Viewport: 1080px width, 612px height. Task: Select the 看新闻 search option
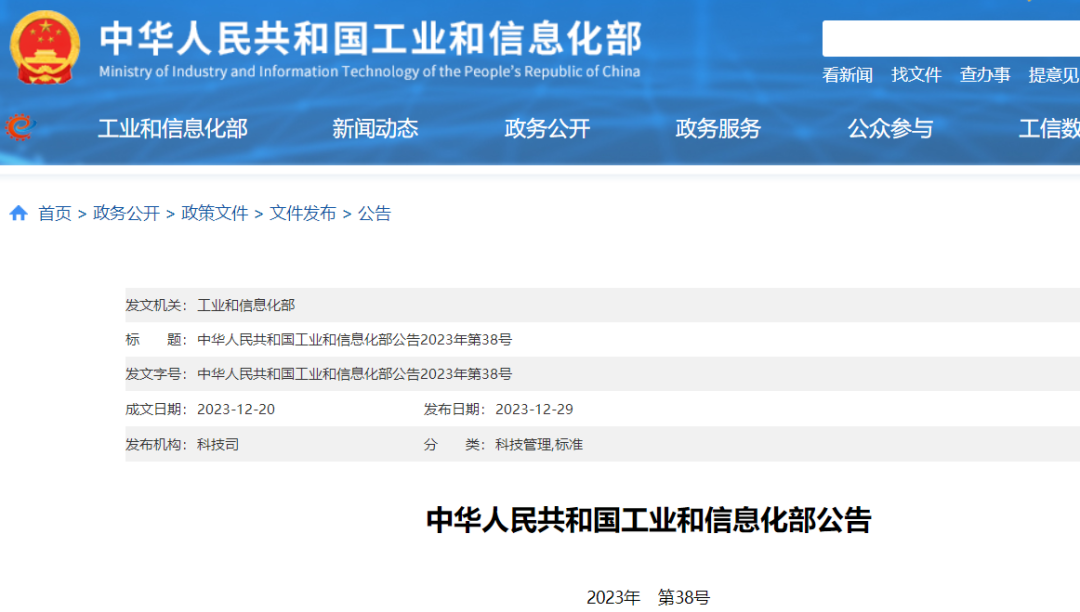(x=847, y=75)
